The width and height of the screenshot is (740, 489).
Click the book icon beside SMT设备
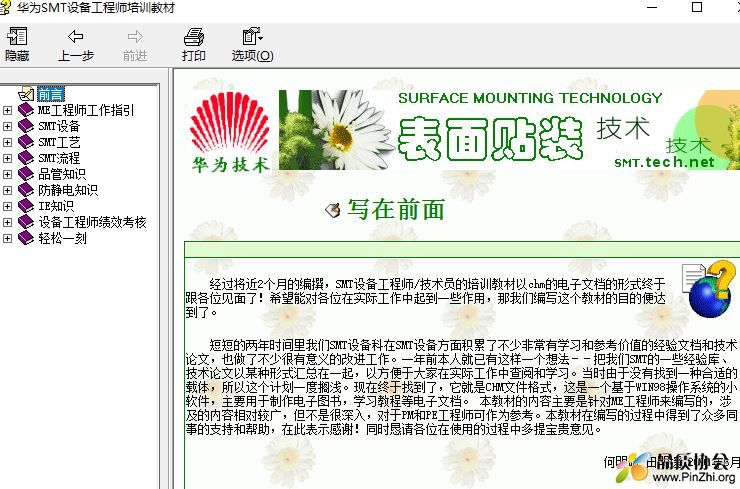pyautogui.click(x=26, y=126)
